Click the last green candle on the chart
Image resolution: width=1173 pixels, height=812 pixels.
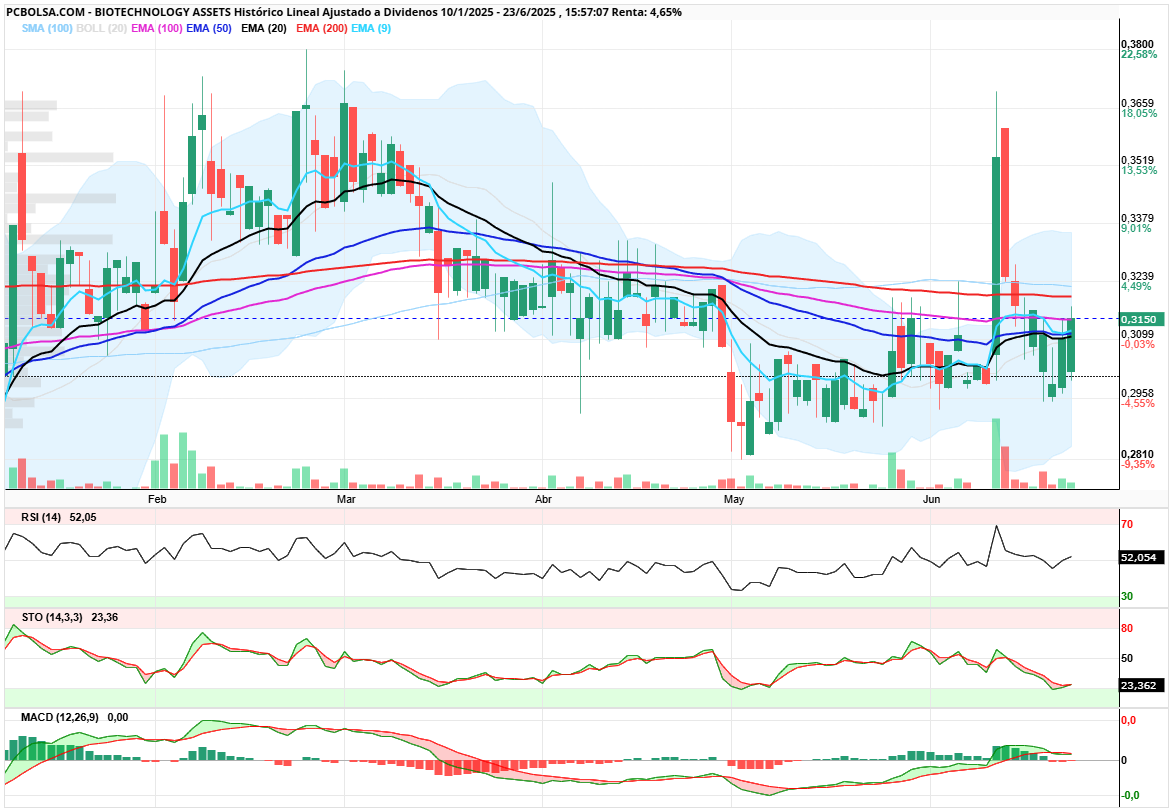pyautogui.click(x=1071, y=345)
